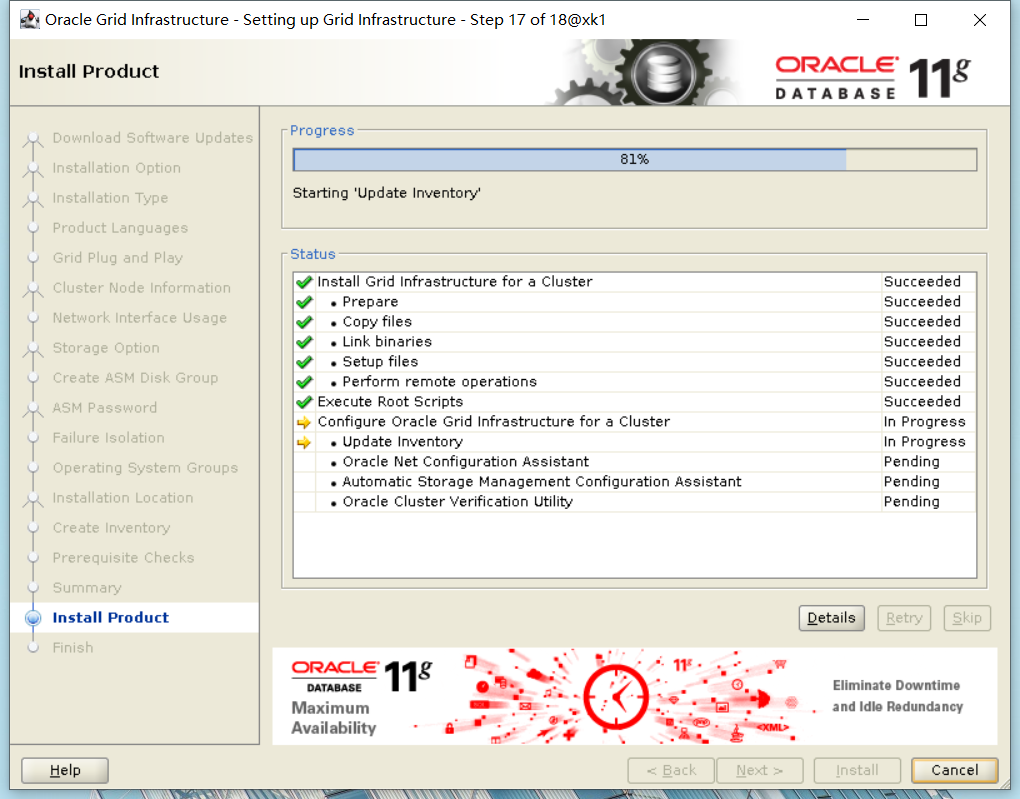
Task: Click 'Eliminate Downtime and Idle Redundancy' banner text
Action: [897, 696]
